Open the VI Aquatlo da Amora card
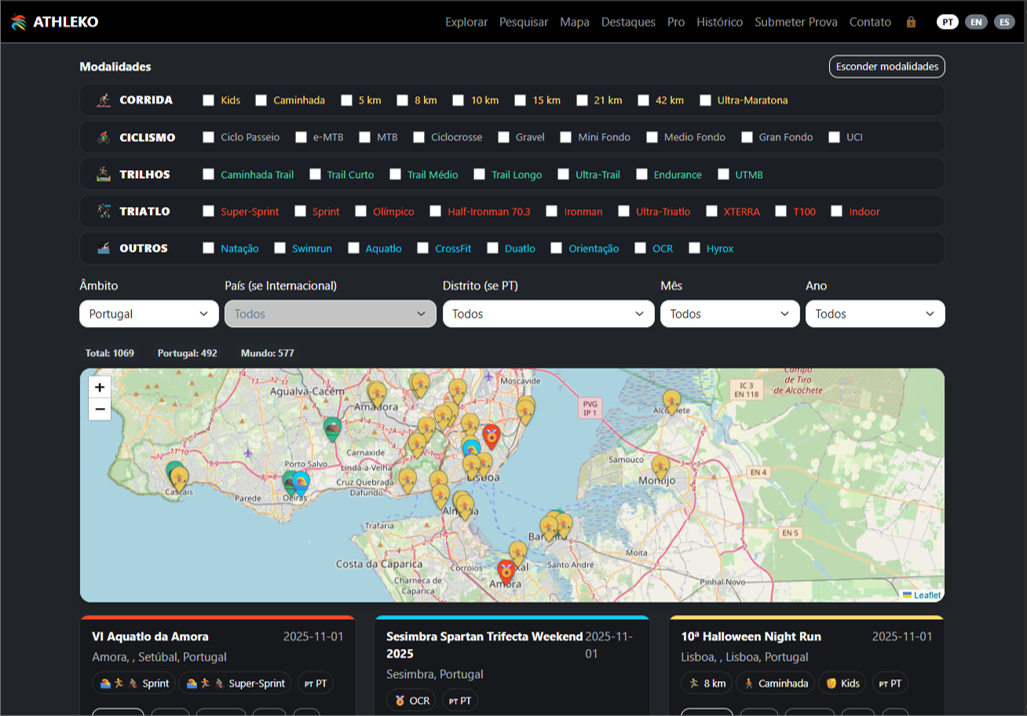 (x=150, y=636)
